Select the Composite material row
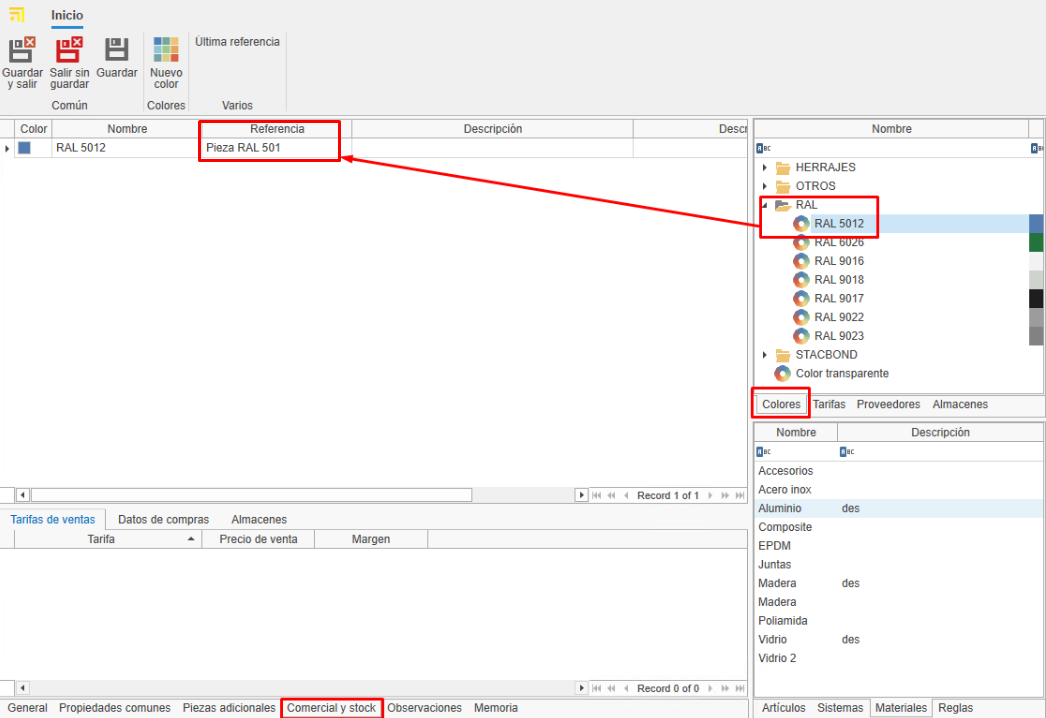Image resolution: width=1046 pixels, height=718 pixels. point(899,527)
